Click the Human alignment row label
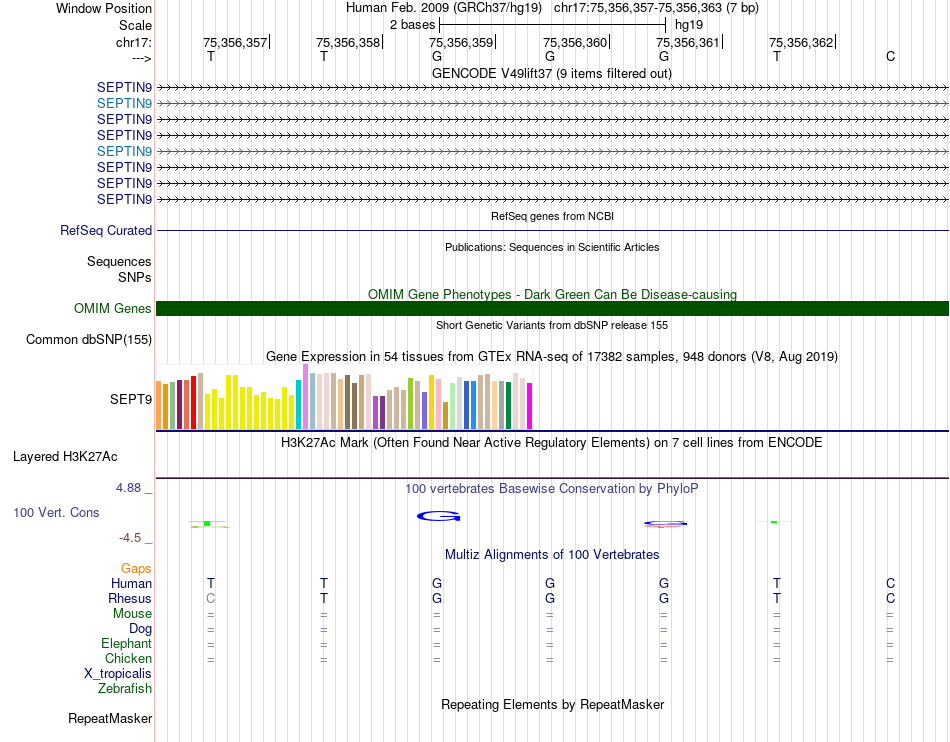950x742 pixels. (131, 583)
